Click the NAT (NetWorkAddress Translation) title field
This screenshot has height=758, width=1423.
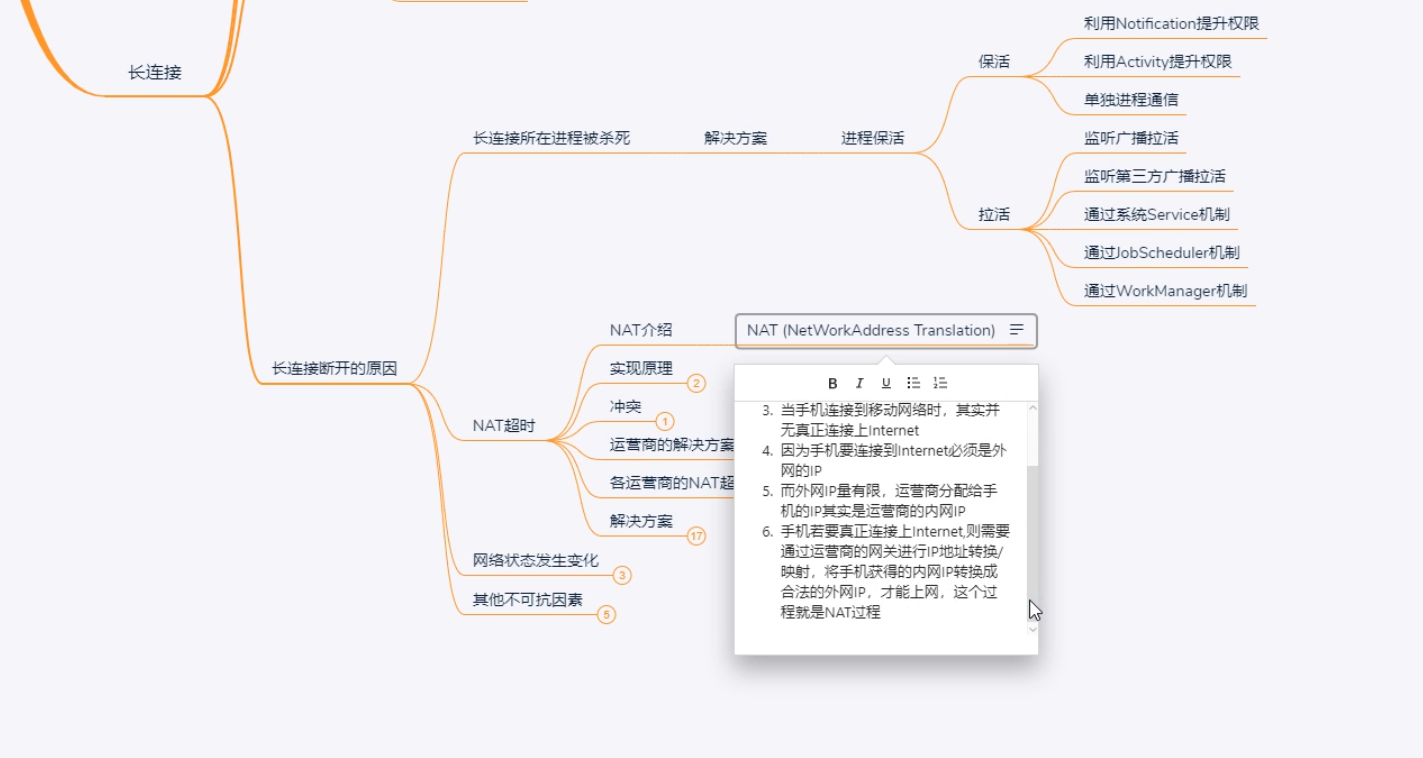(x=870, y=330)
